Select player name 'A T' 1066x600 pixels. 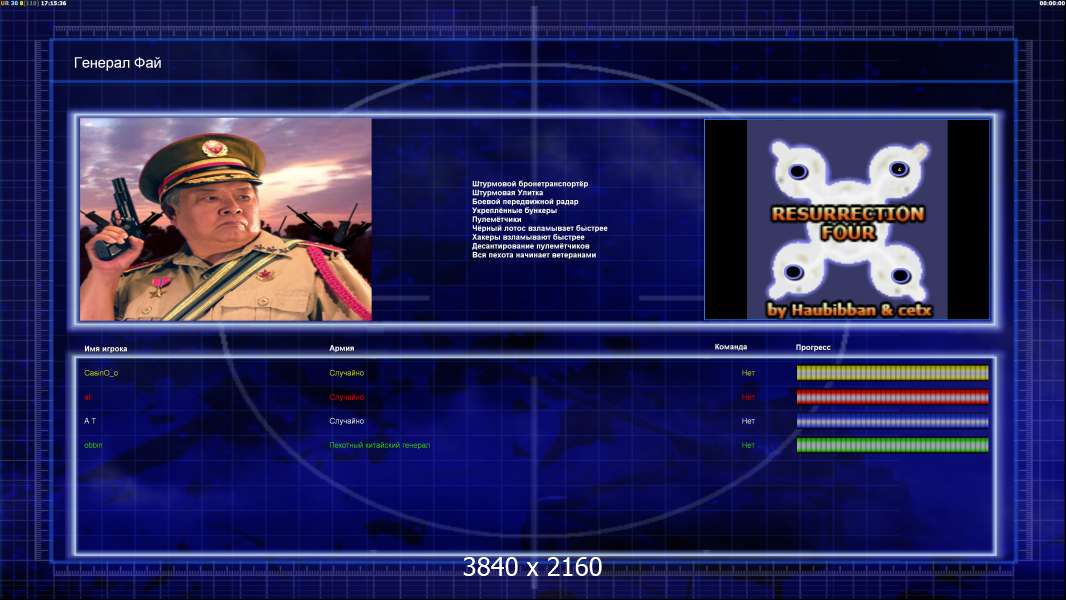coord(90,421)
